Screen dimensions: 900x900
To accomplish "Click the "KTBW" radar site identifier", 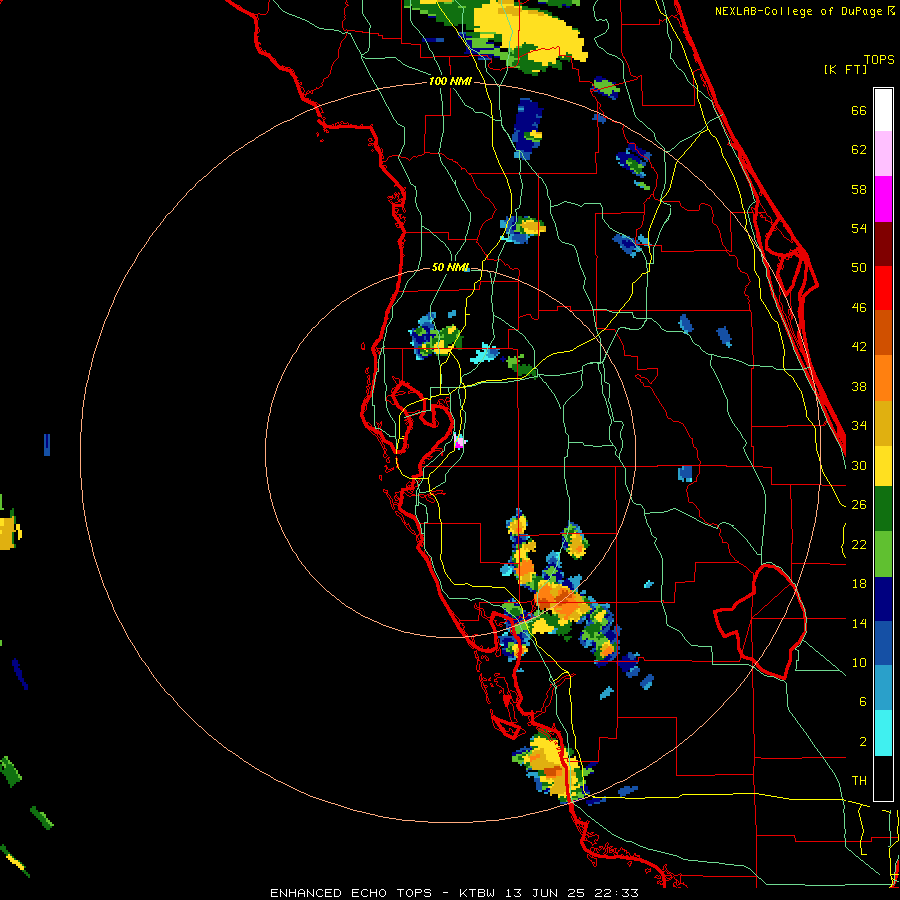I will 477,893.
